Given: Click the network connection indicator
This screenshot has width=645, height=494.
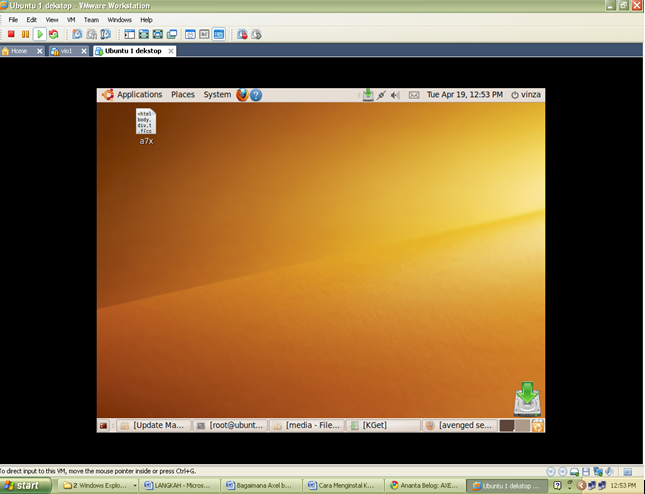Looking at the screenshot, I should (381, 95).
